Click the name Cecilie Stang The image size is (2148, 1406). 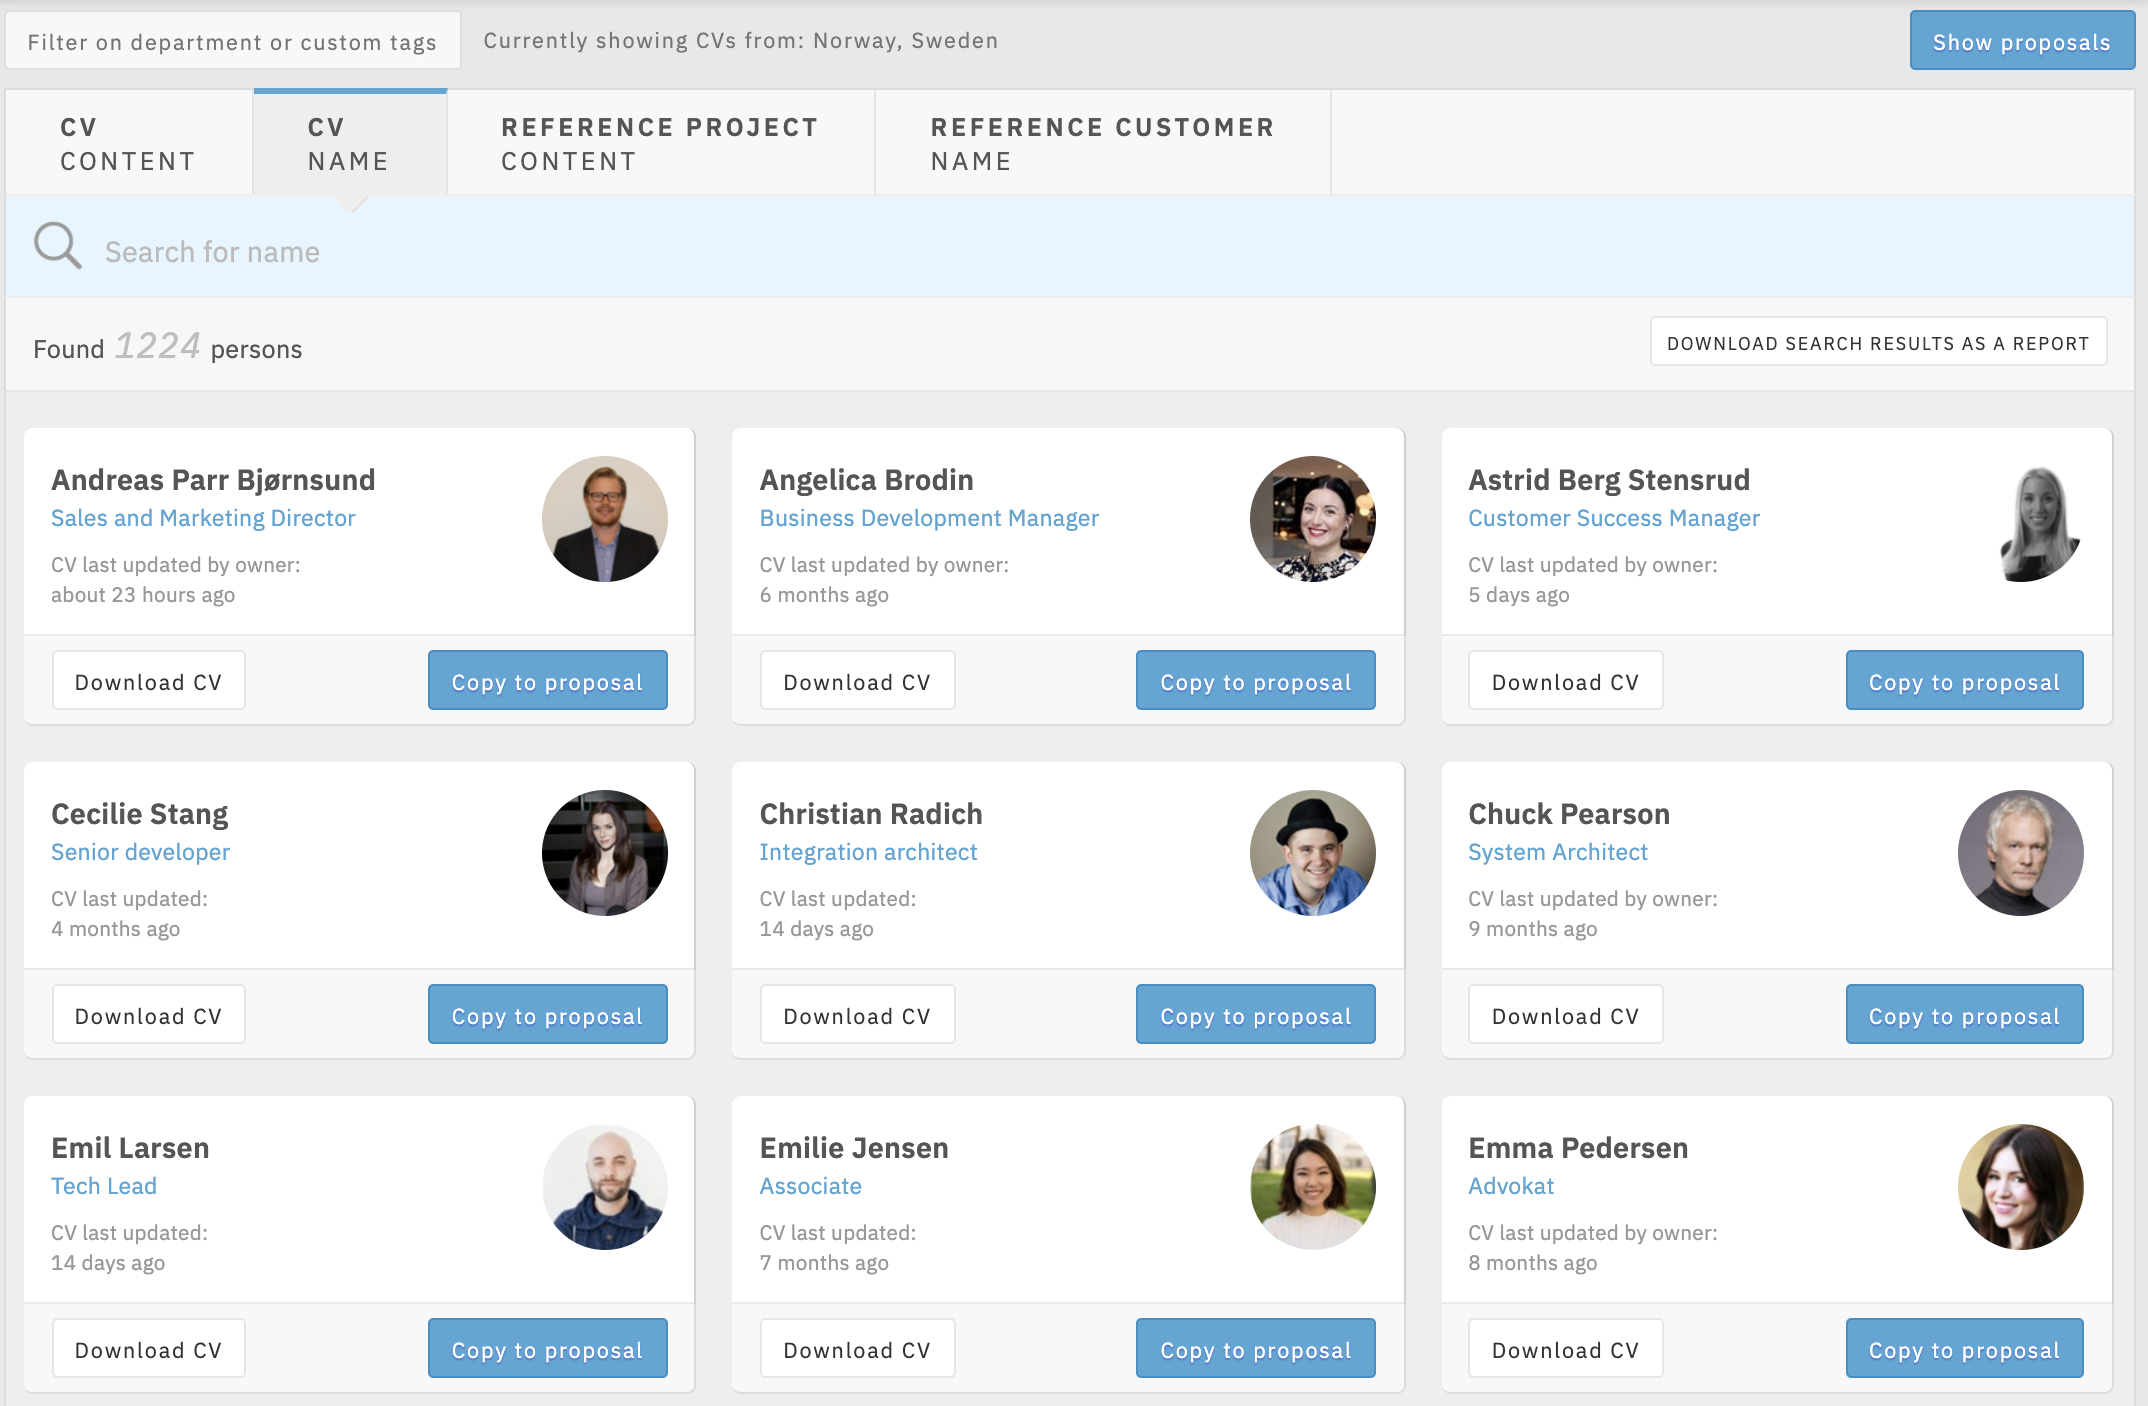tap(140, 814)
